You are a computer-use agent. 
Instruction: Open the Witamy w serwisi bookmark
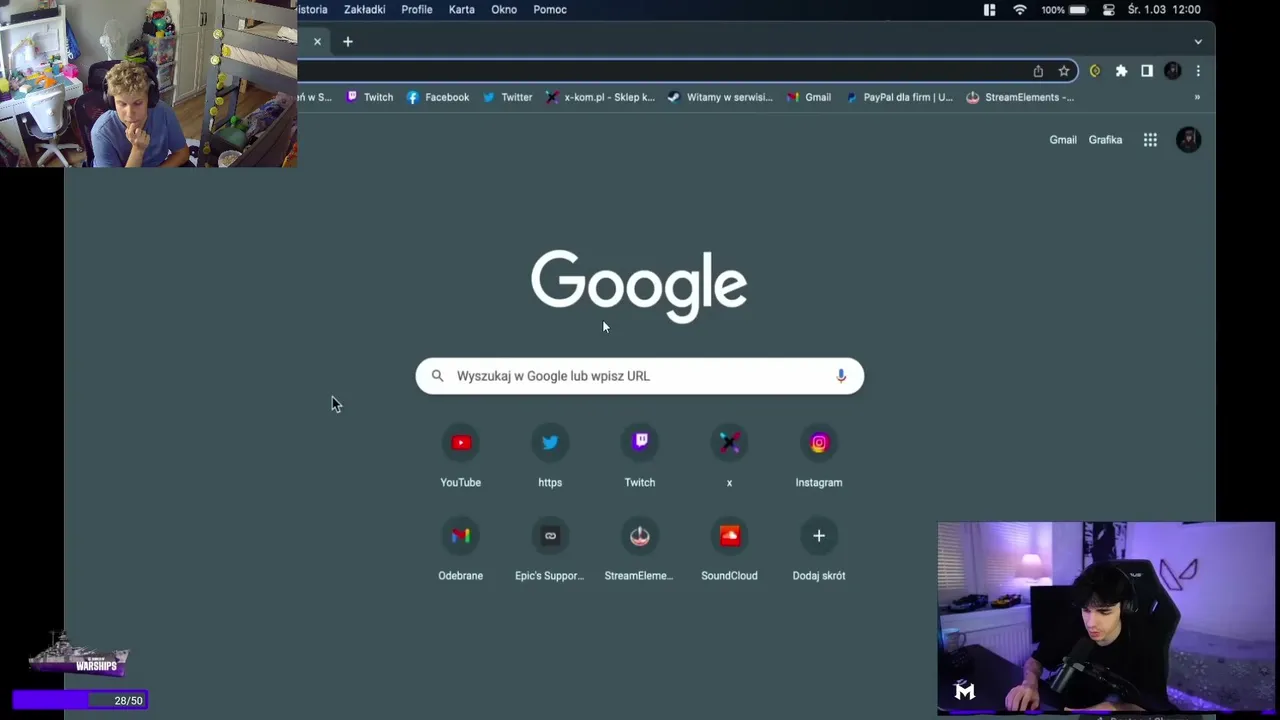[x=720, y=97]
